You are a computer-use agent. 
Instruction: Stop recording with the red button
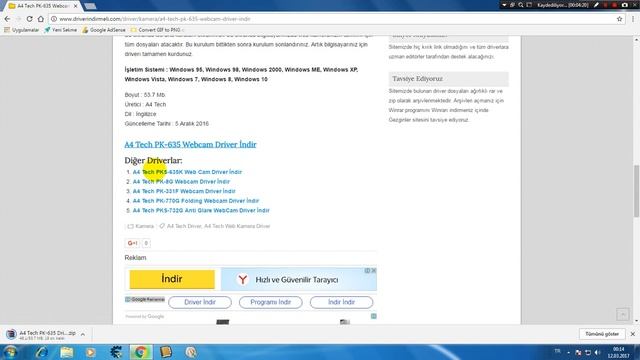[614, 5]
